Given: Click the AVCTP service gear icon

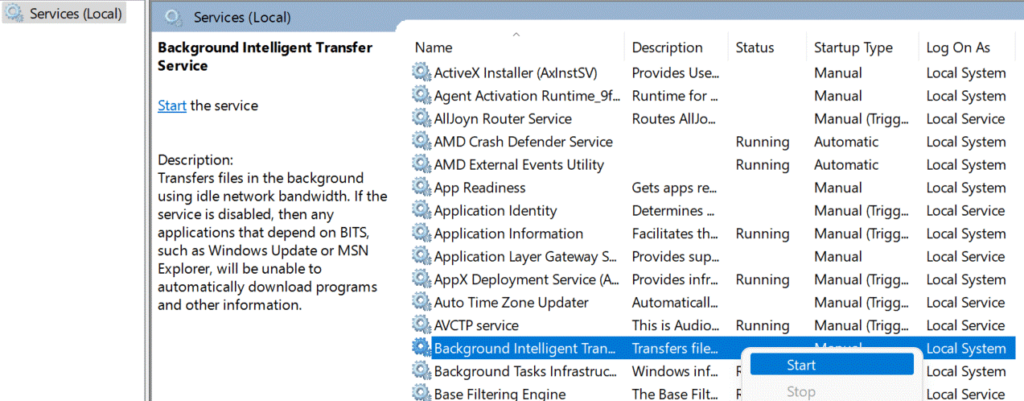Looking at the screenshot, I should coord(422,325).
